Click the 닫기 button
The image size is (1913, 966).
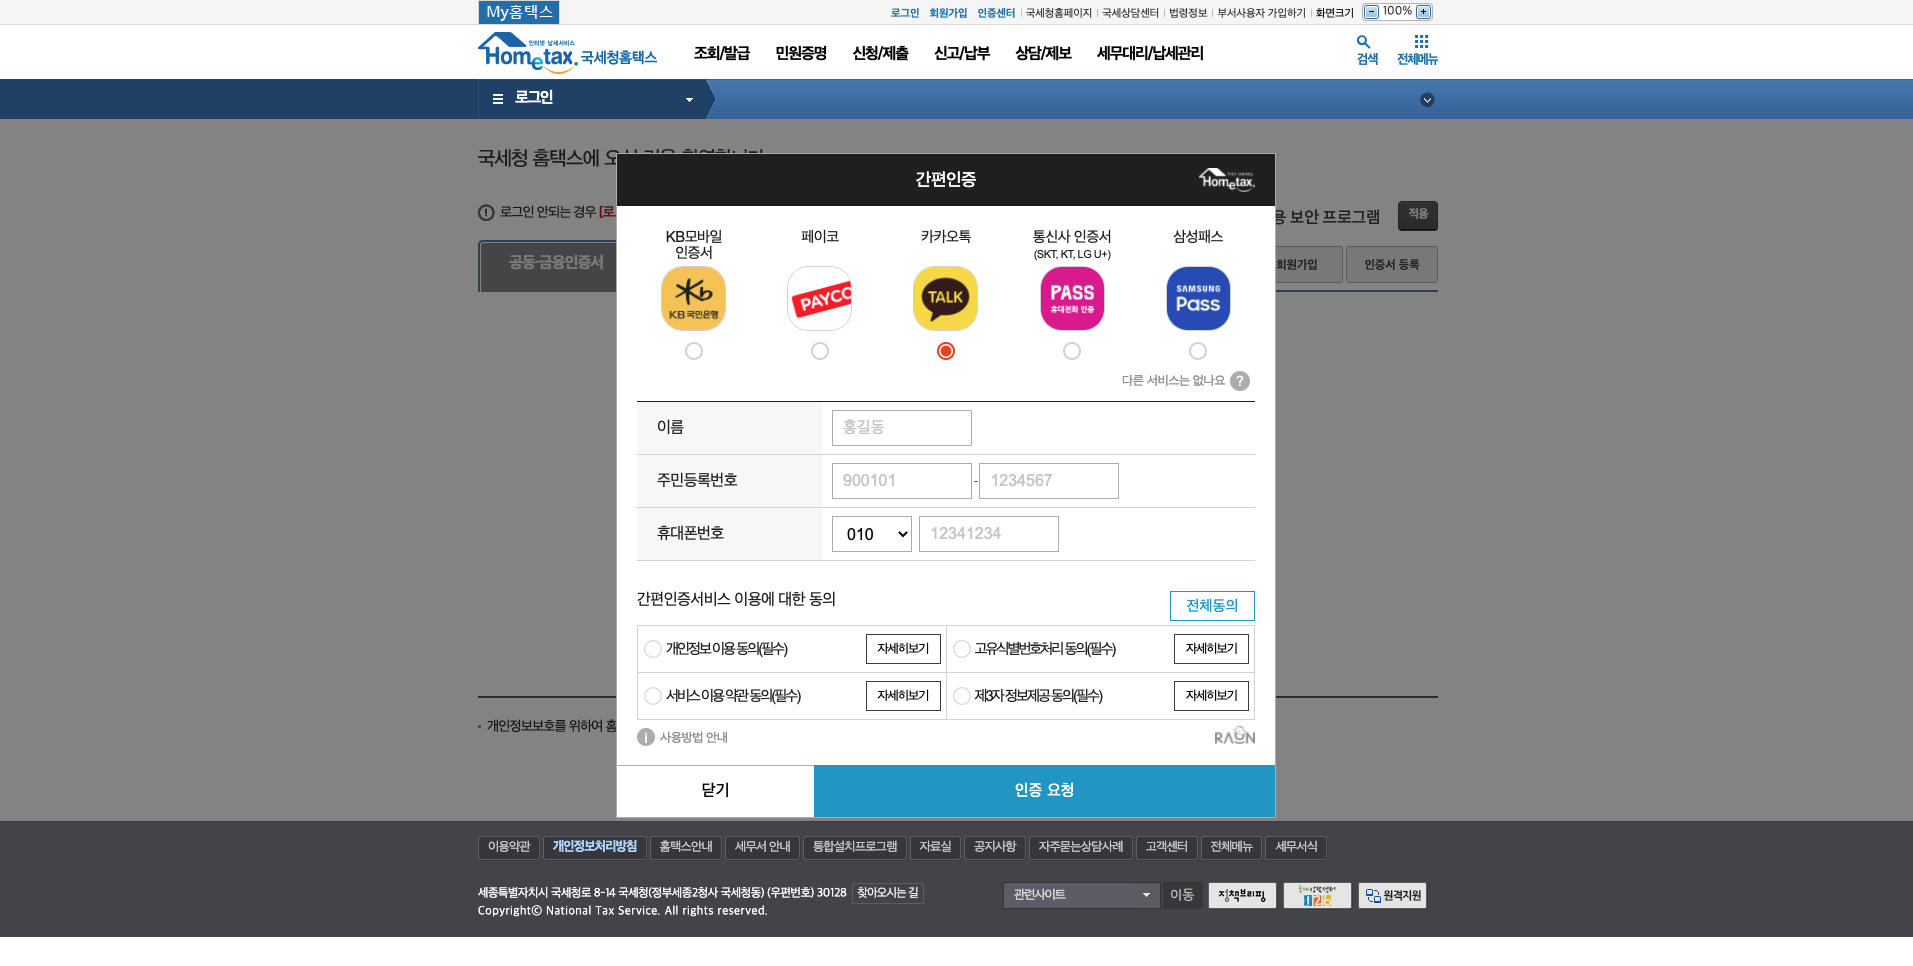coord(716,791)
